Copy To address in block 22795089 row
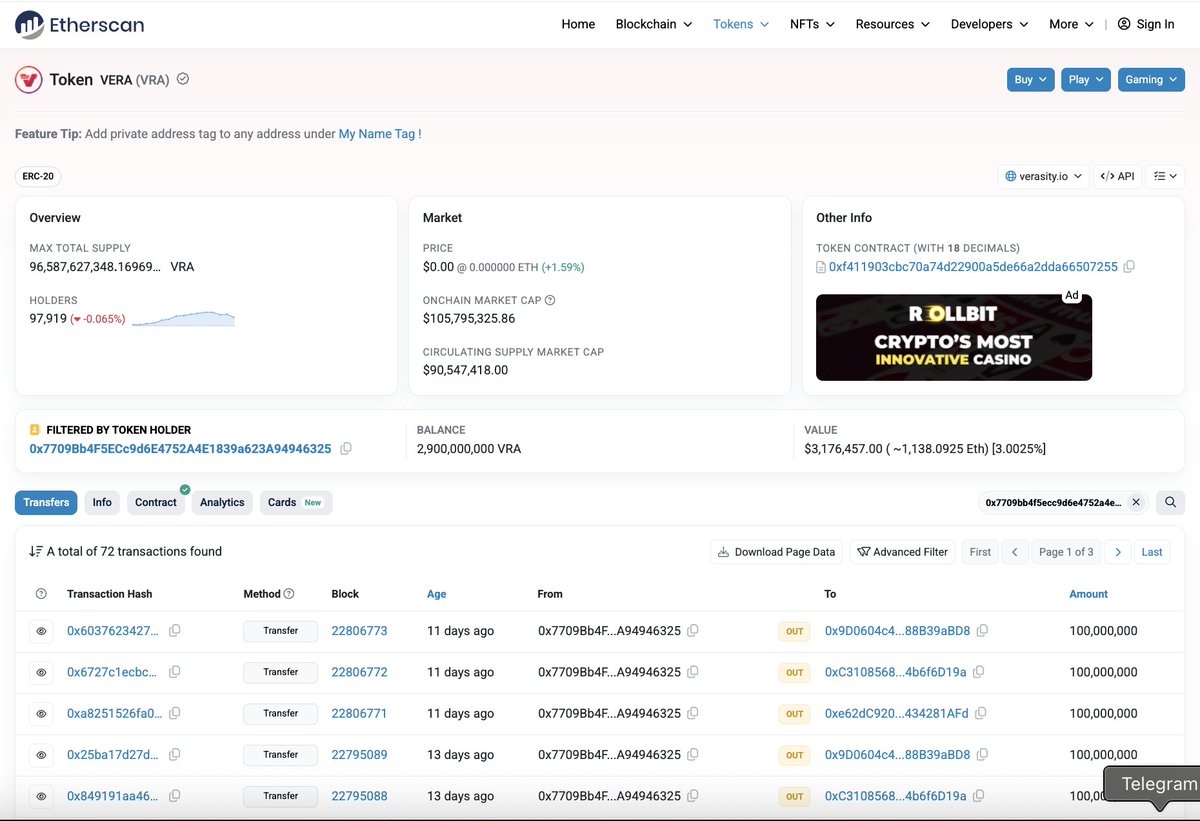 coord(982,755)
